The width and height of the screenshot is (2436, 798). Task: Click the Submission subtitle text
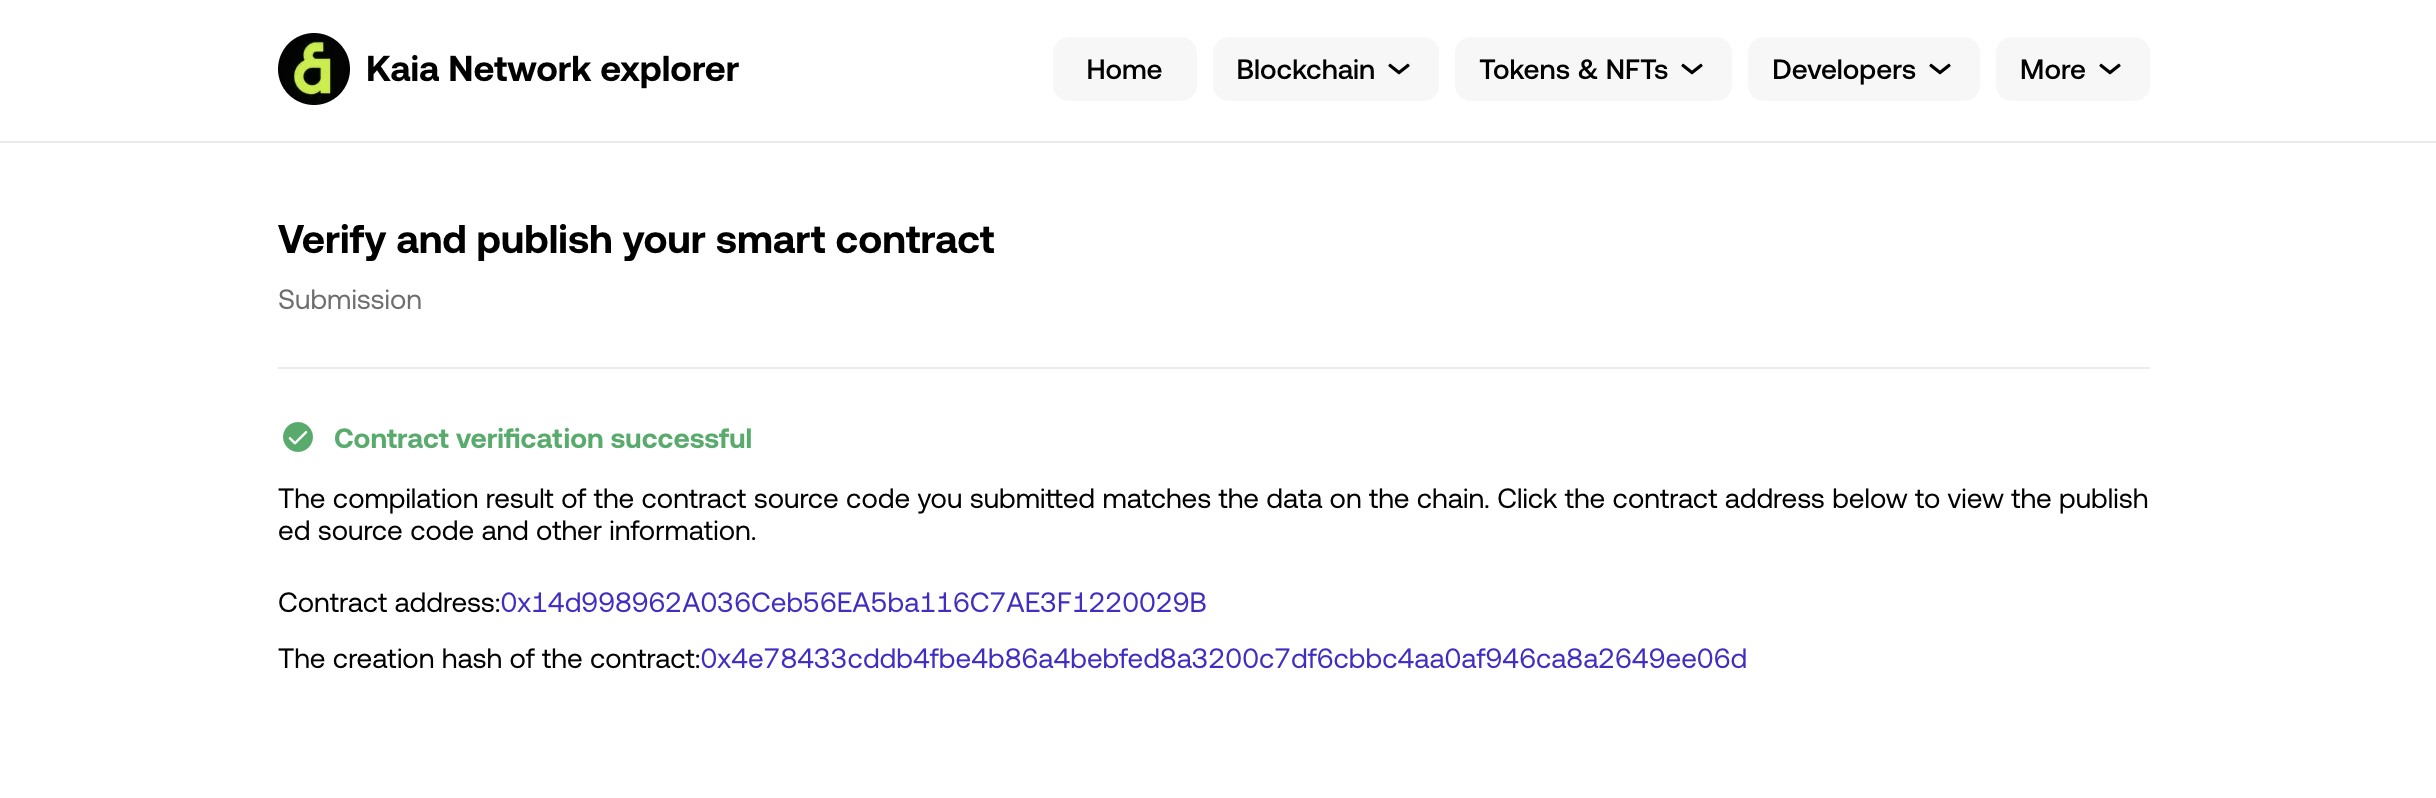click(349, 300)
